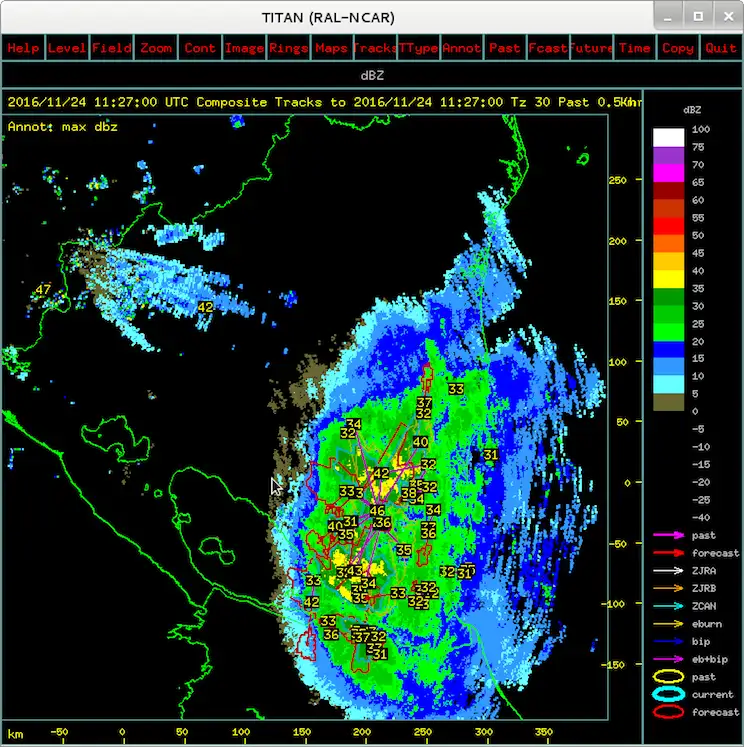Click the magenta past arrow legend icon
Screen dimensions: 744x747
[x=668, y=535]
